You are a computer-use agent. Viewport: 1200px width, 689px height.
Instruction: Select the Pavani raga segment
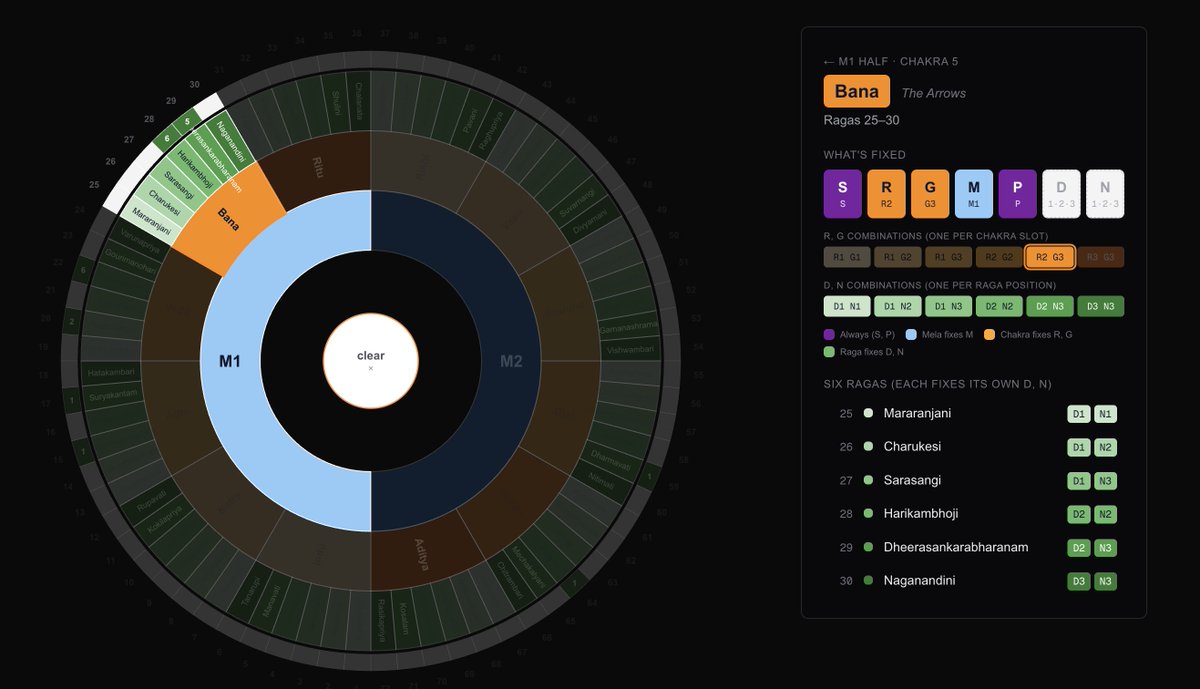point(471,122)
